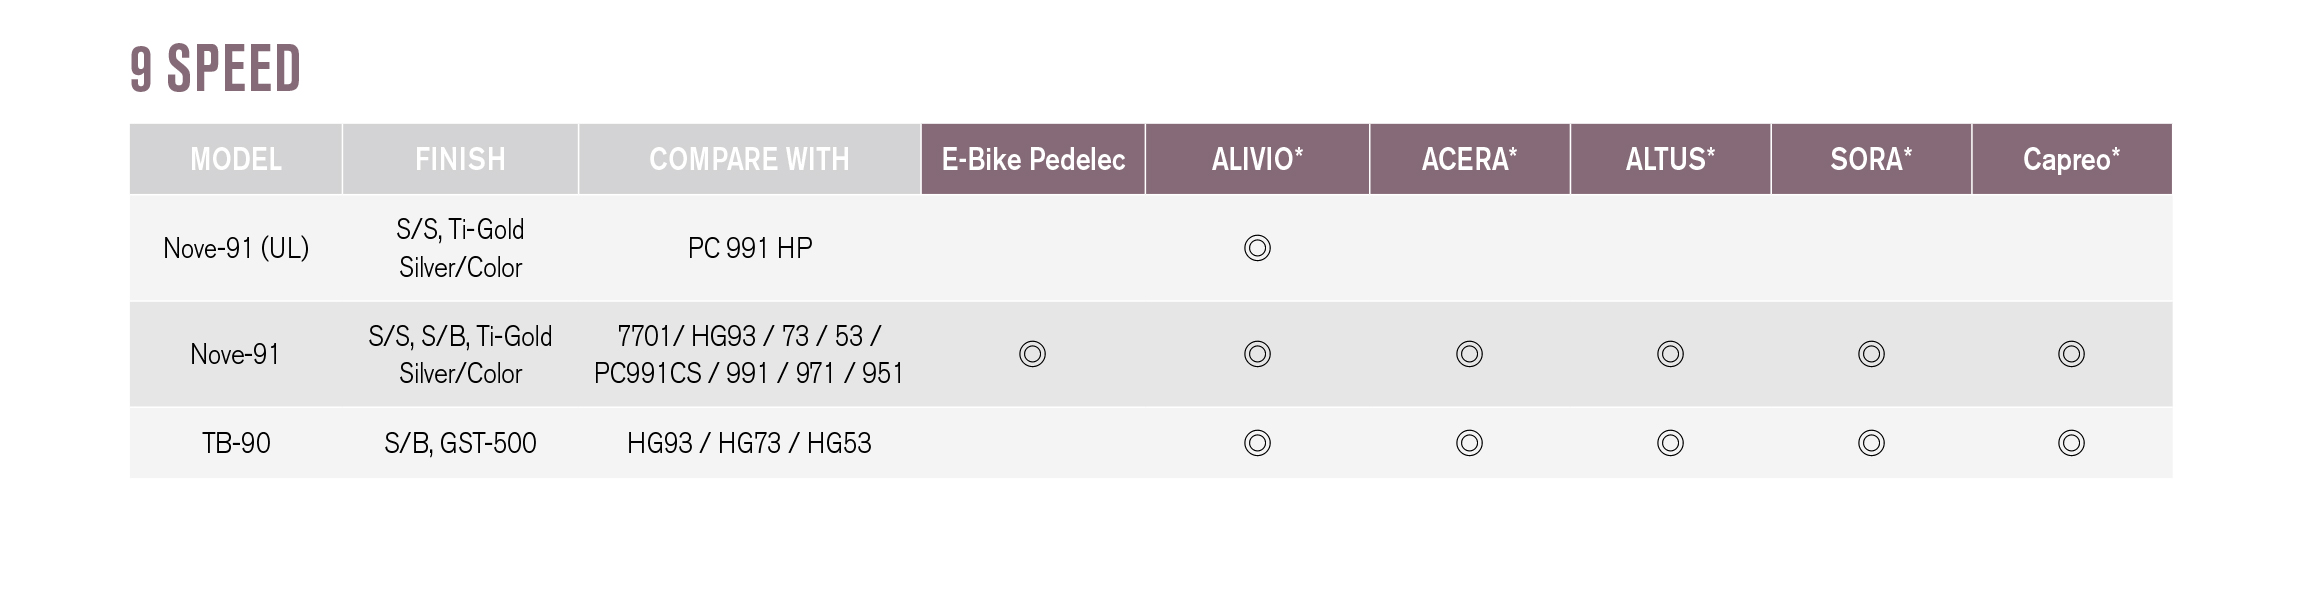Screen dimensions: 2316x596
Task: Click the ALIVIO mark in Nove-91 (UL) row
Action: [x=1257, y=248]
